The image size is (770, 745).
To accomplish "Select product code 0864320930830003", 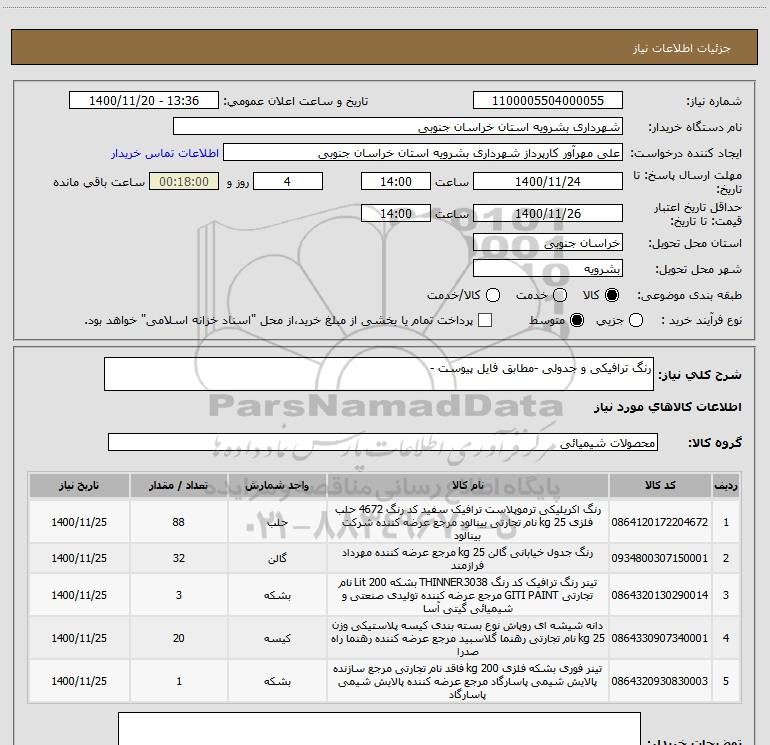I will tap(660, 681).
